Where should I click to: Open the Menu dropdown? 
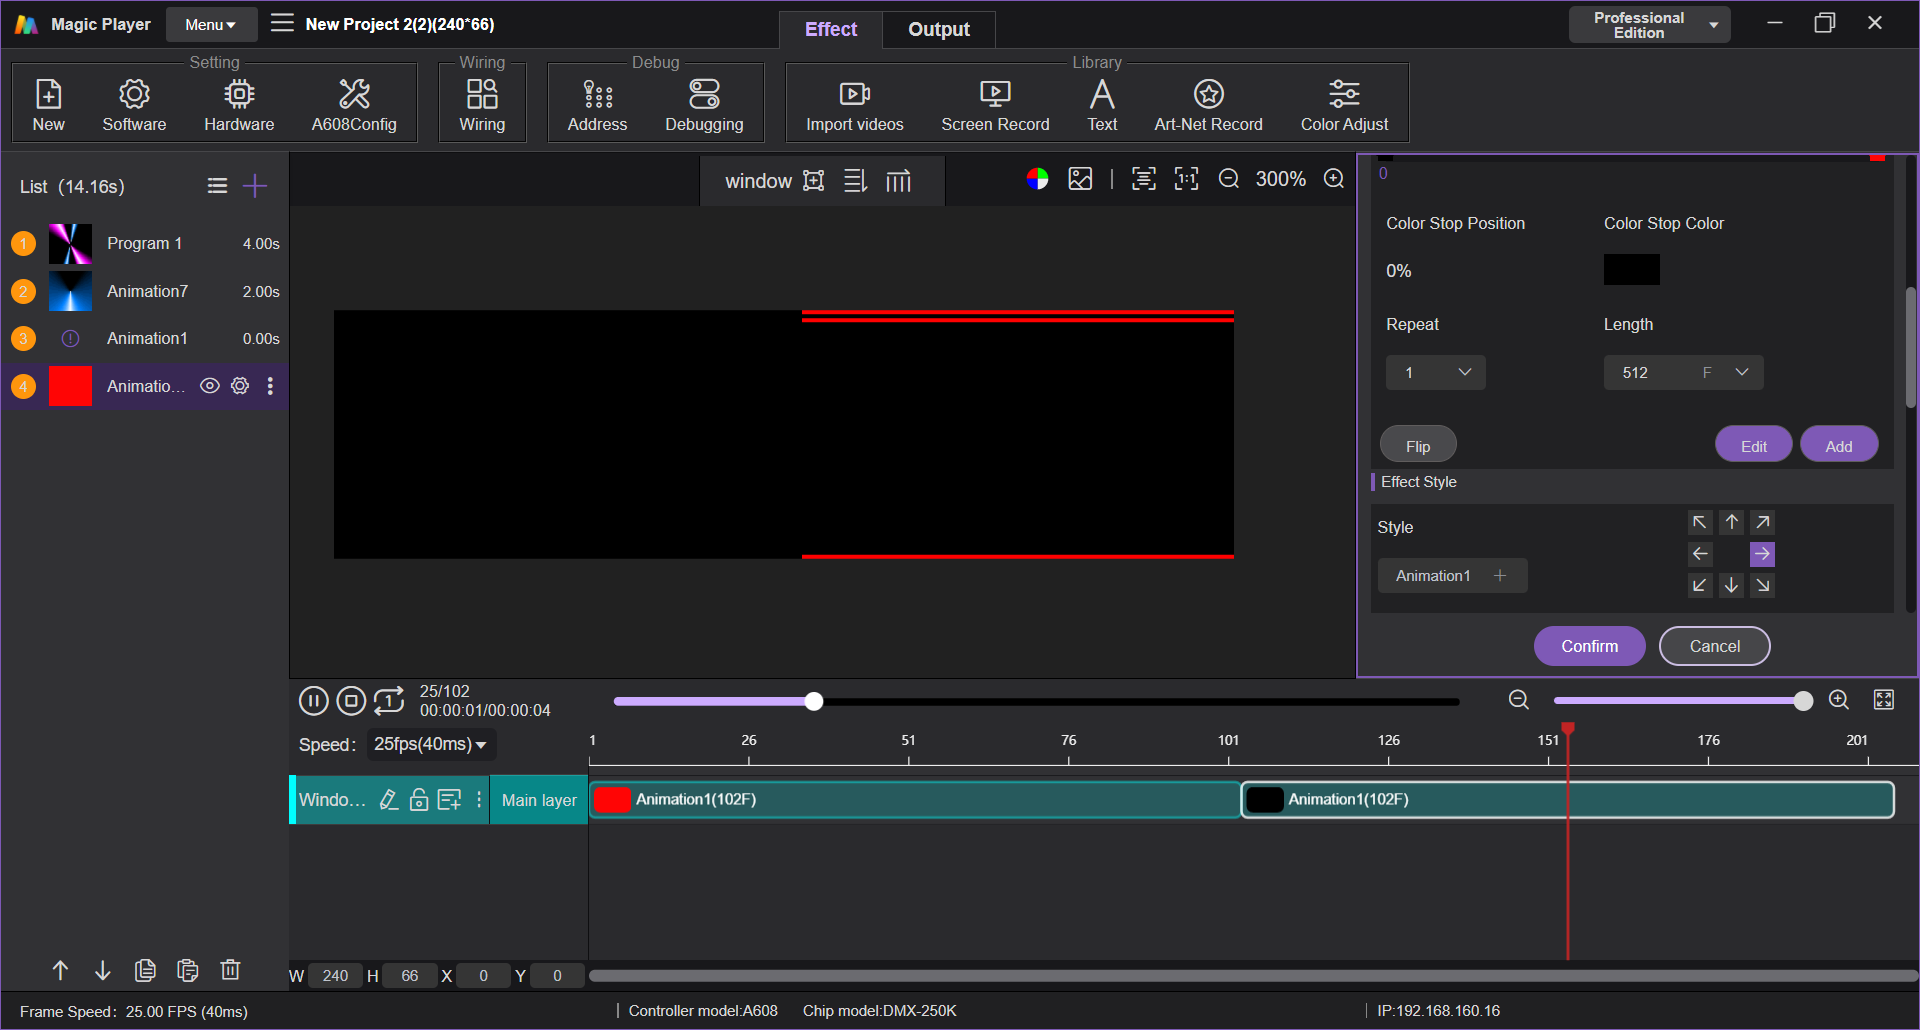click(211, 25)
